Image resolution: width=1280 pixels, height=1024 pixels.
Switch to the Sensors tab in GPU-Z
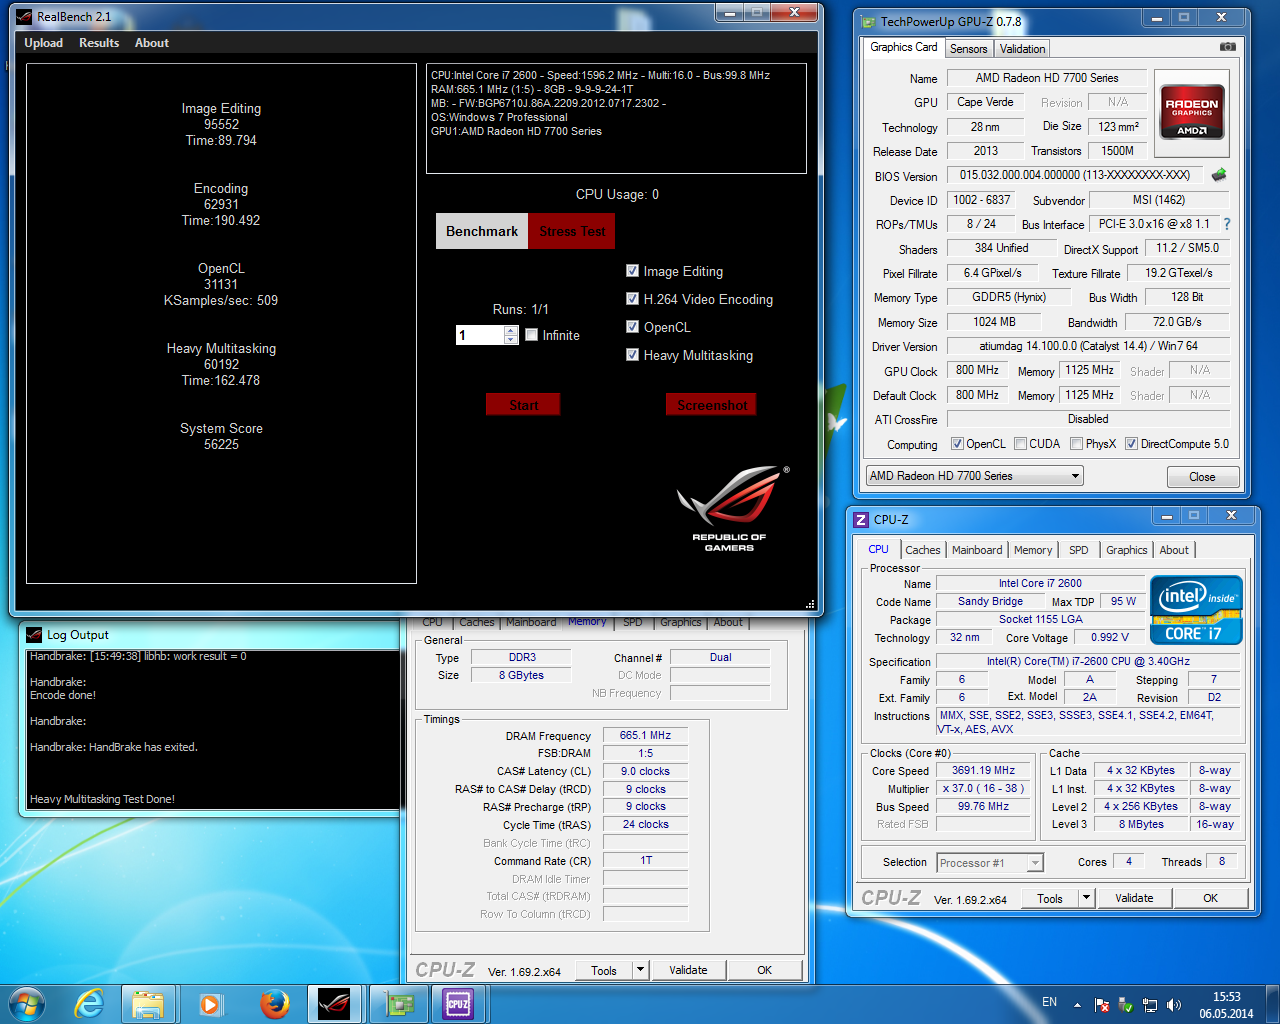tap(968, 49)
